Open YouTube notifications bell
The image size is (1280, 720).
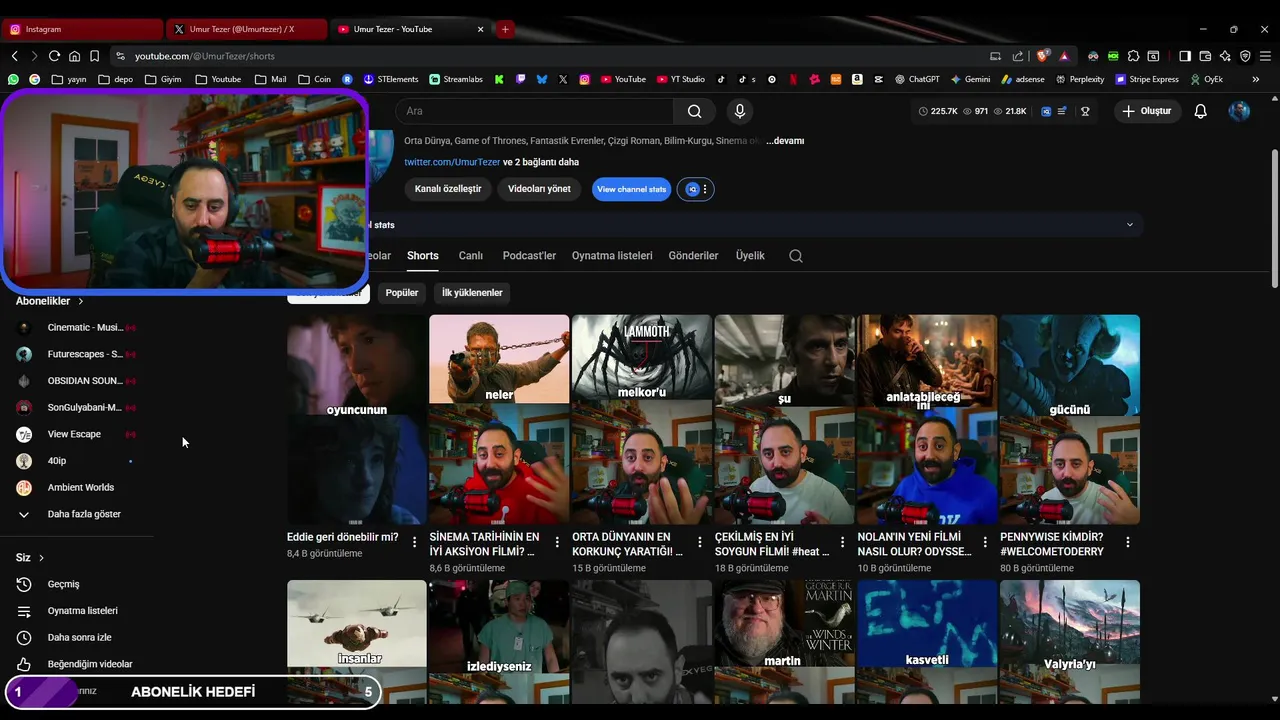pyautogui.click(x=1200, y=111)
